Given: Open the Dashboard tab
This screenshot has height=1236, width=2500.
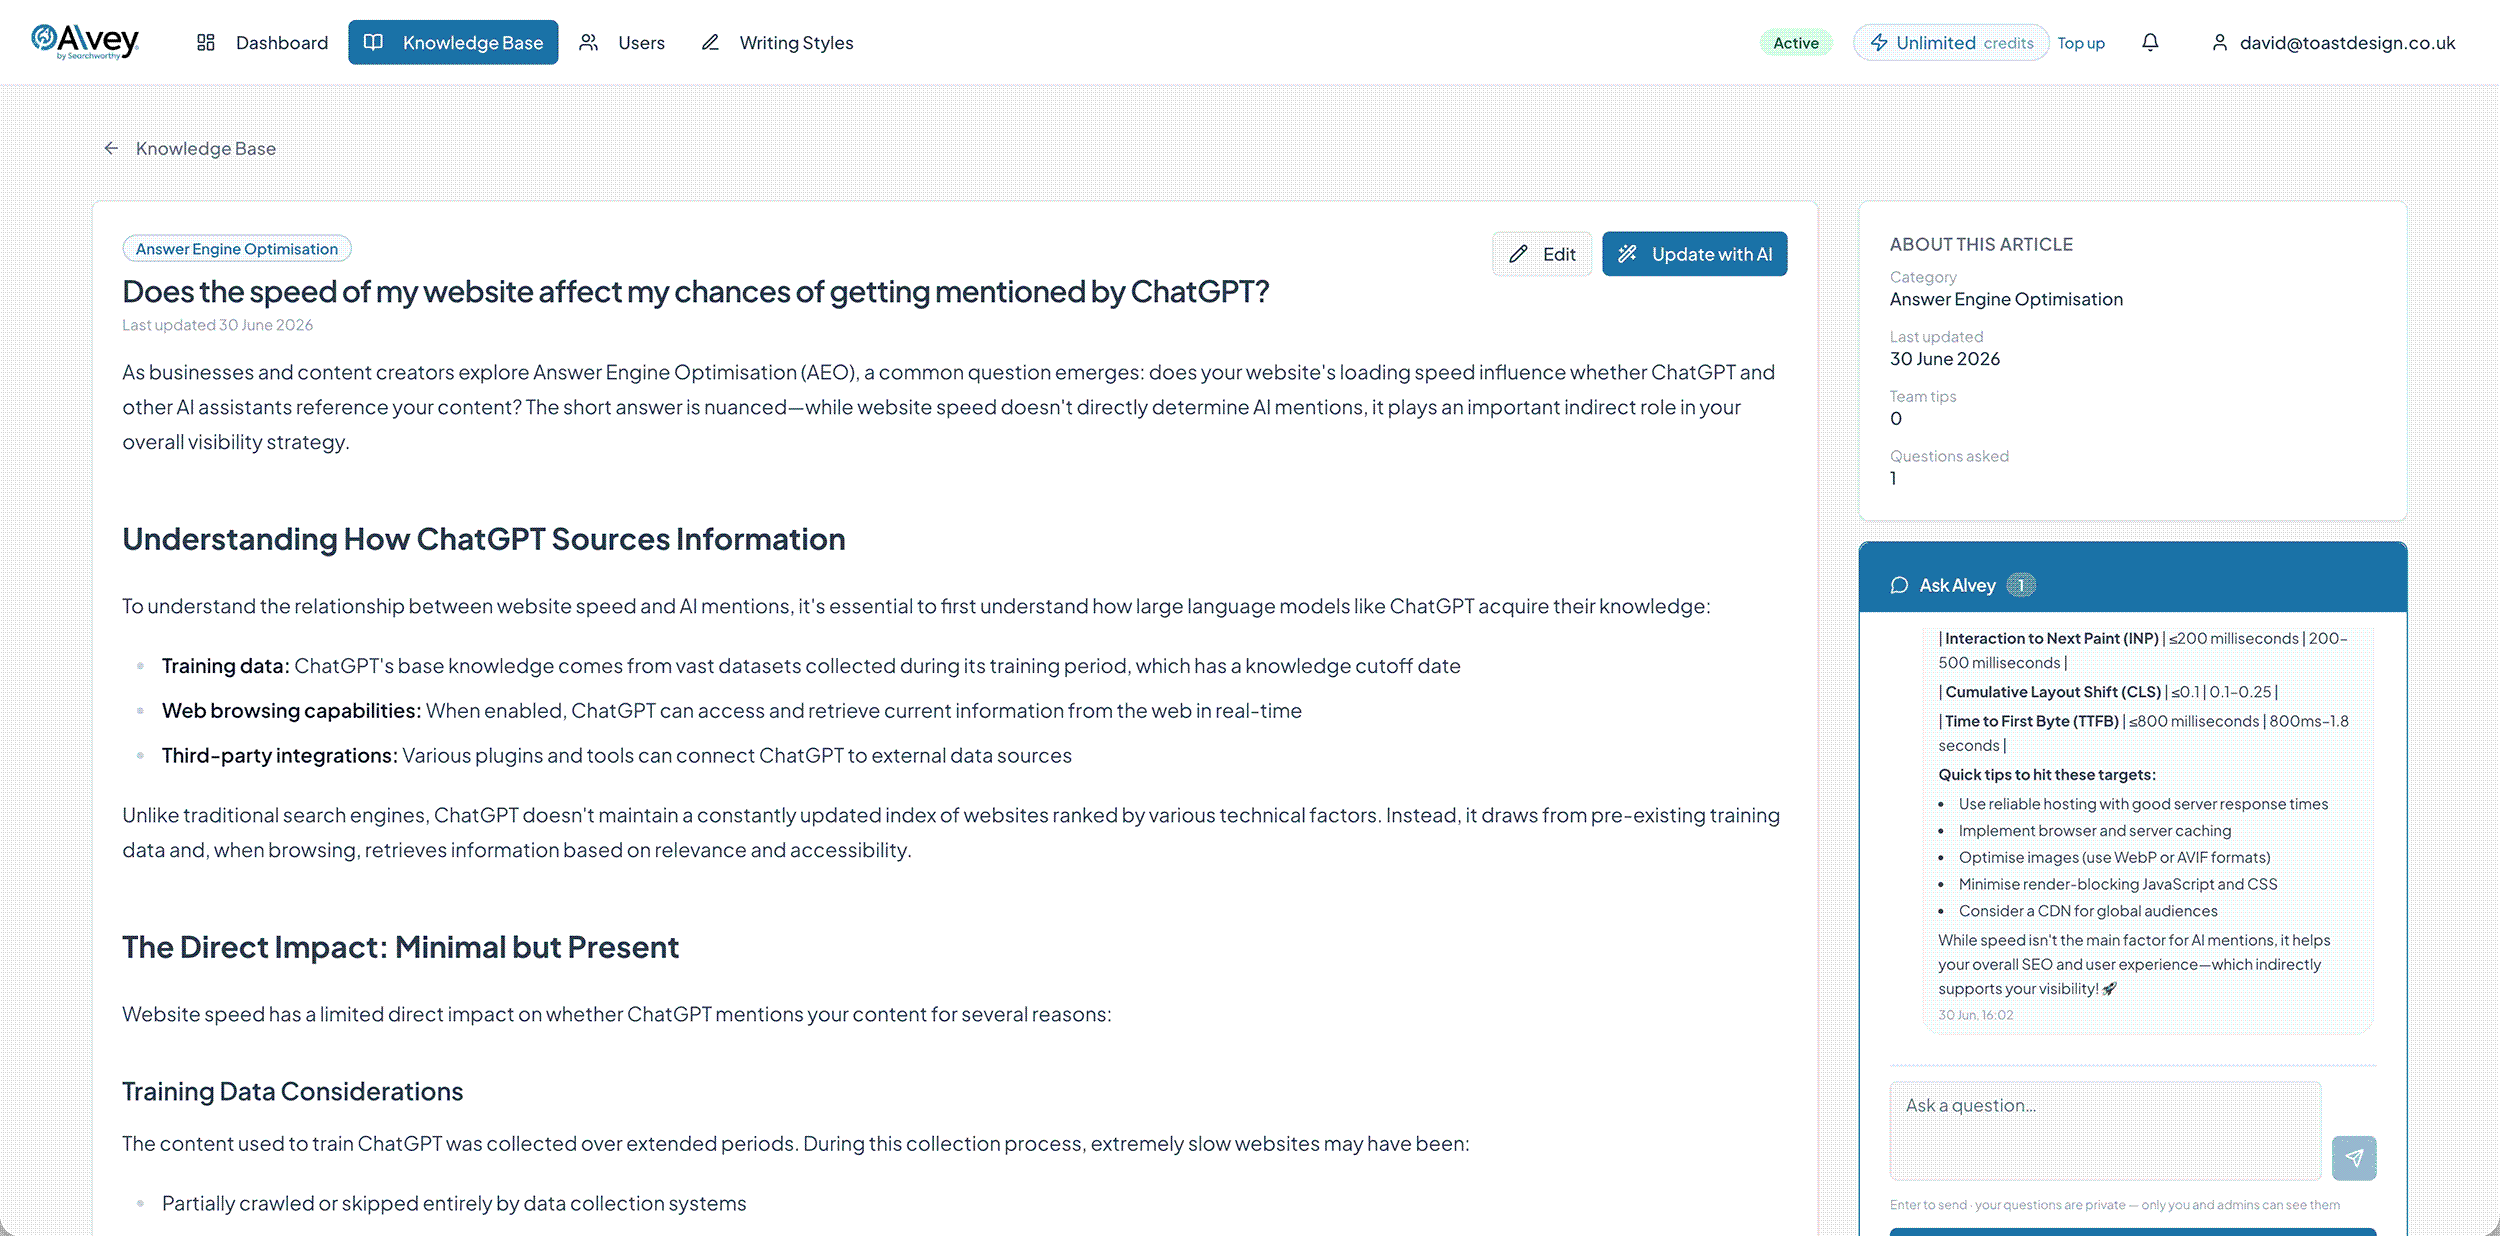Looking at the screenshot, I should click(262, 42).
